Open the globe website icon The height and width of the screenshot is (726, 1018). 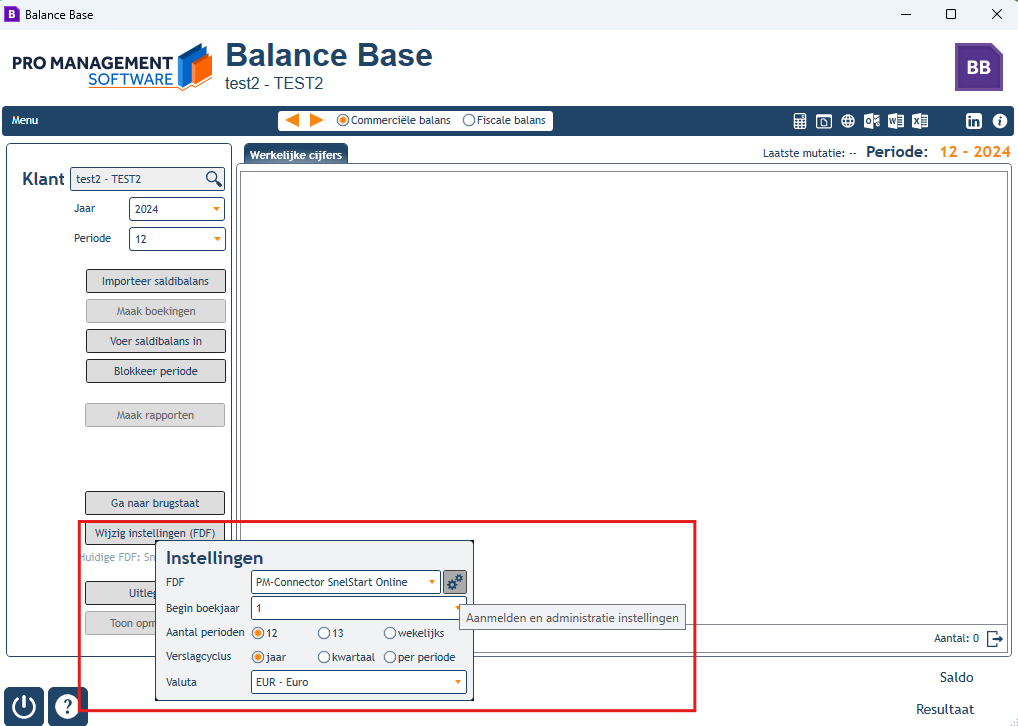click(848, 121)
